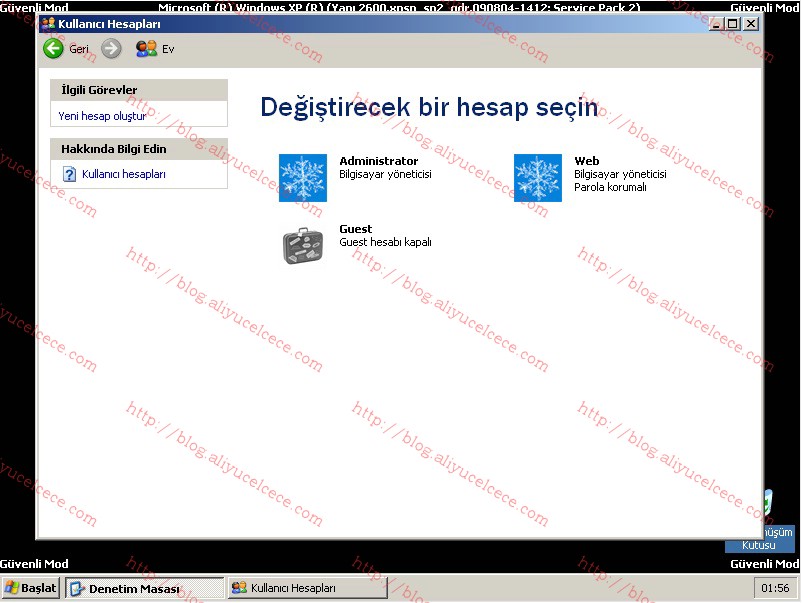Click the Guest suitcase icon
This screenshot has width=802, height=603.
[x=303, y=245]
